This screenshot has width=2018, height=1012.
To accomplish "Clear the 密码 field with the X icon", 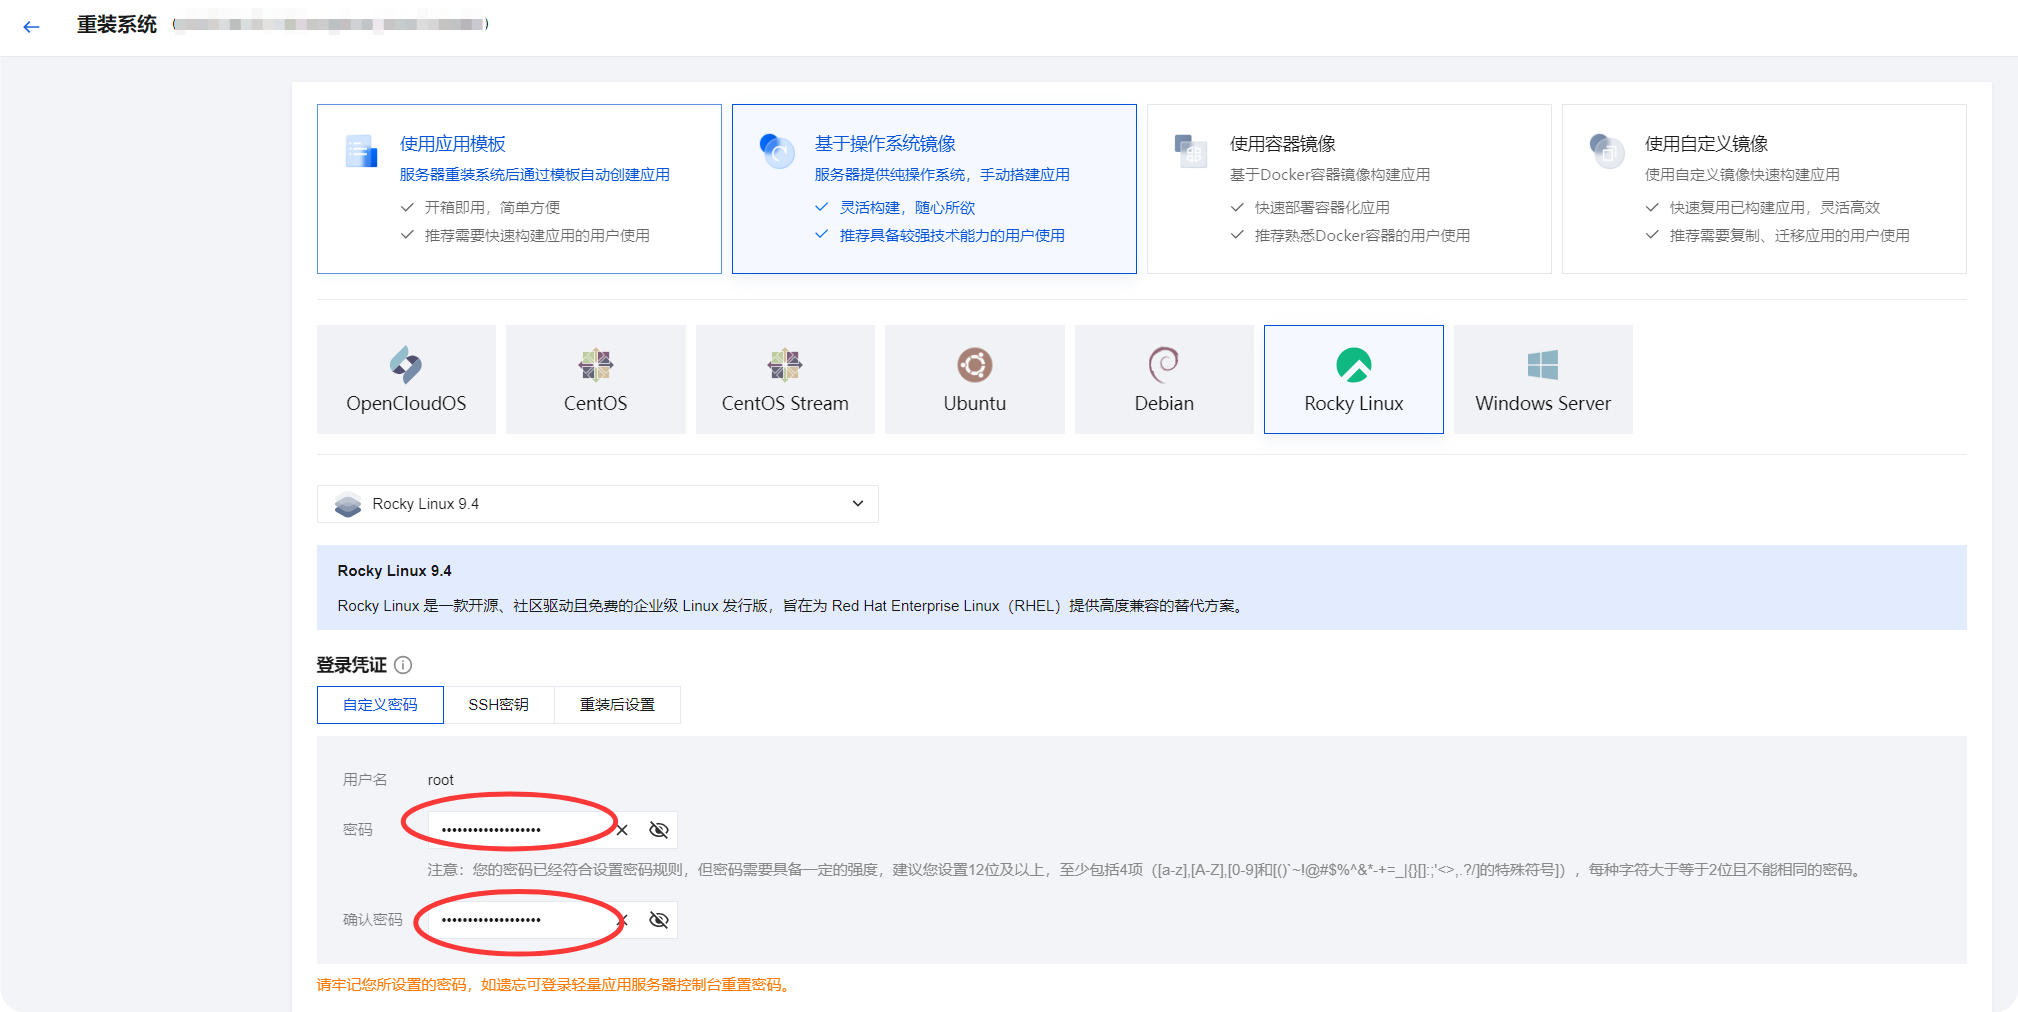I will coord(621,829).
